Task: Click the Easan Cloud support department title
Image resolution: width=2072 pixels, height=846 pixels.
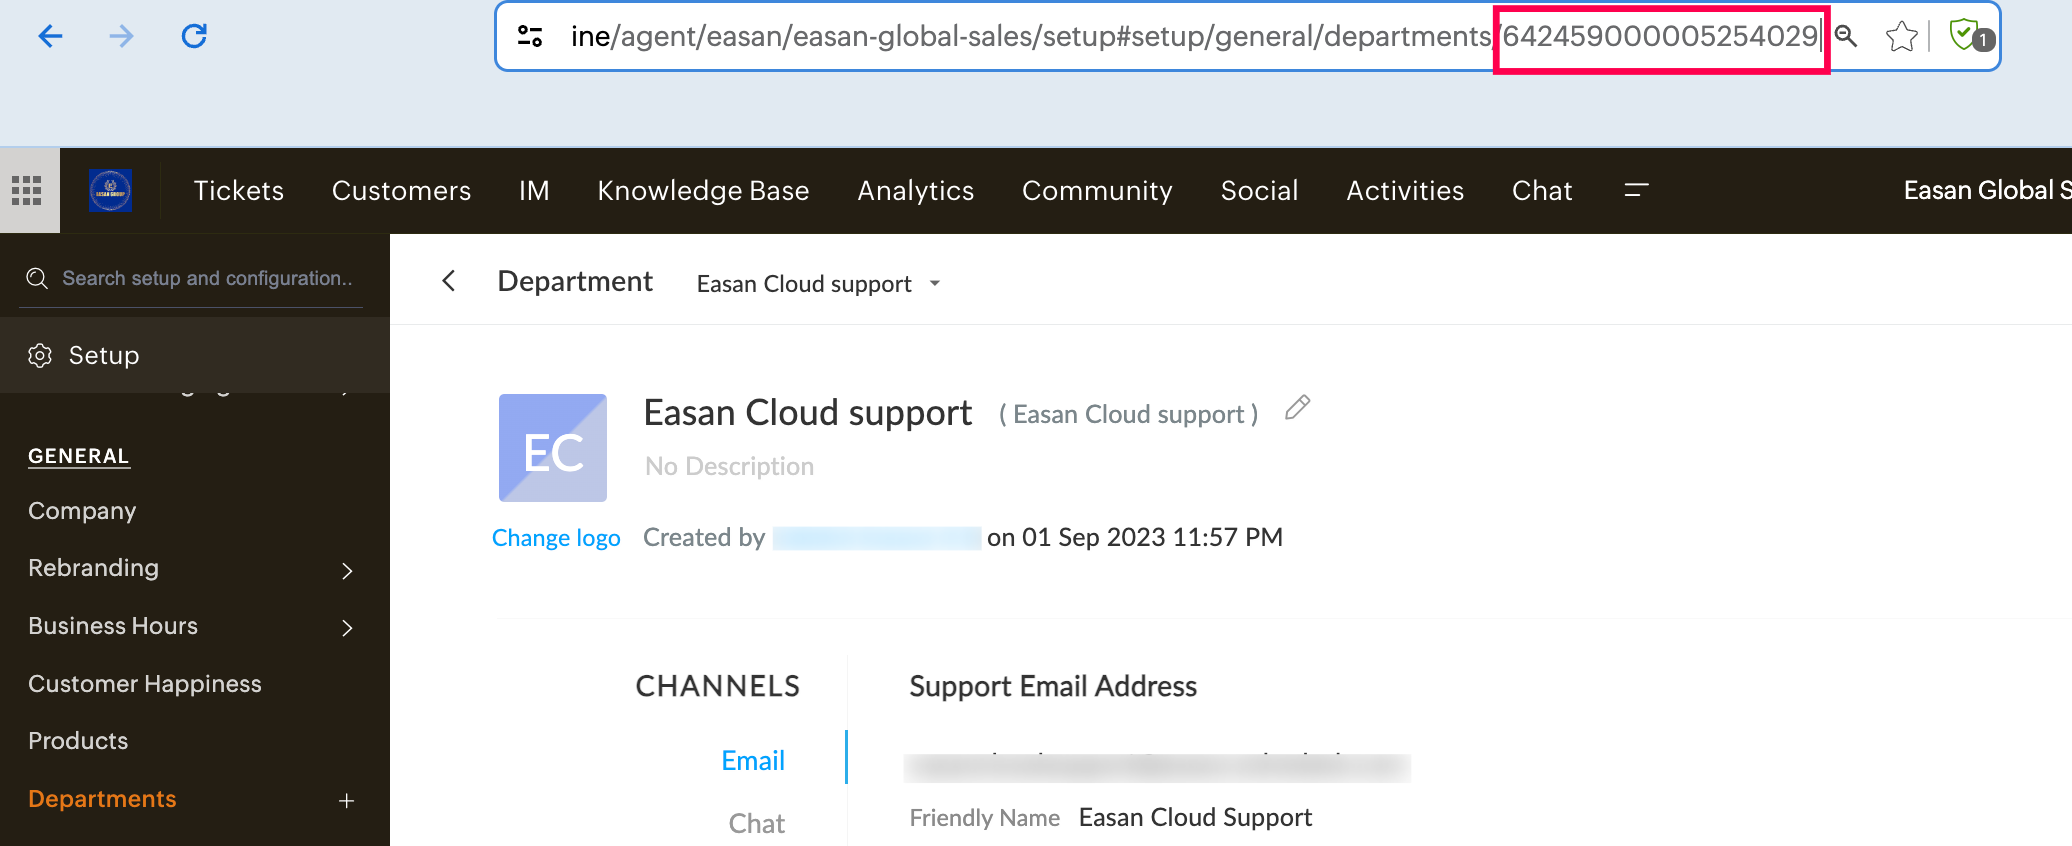Action: tap(808, 413)
